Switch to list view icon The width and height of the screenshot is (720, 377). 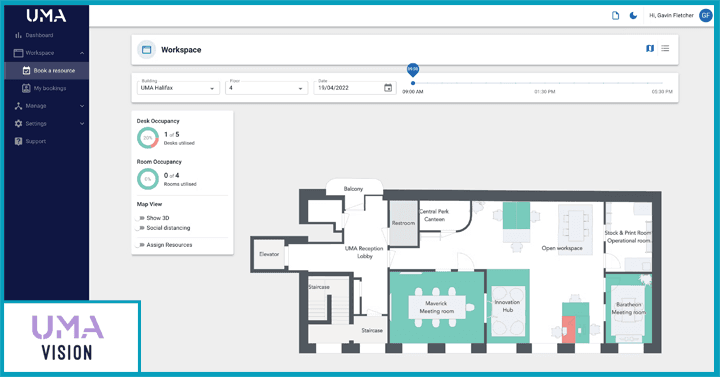(x=665, y=48)
